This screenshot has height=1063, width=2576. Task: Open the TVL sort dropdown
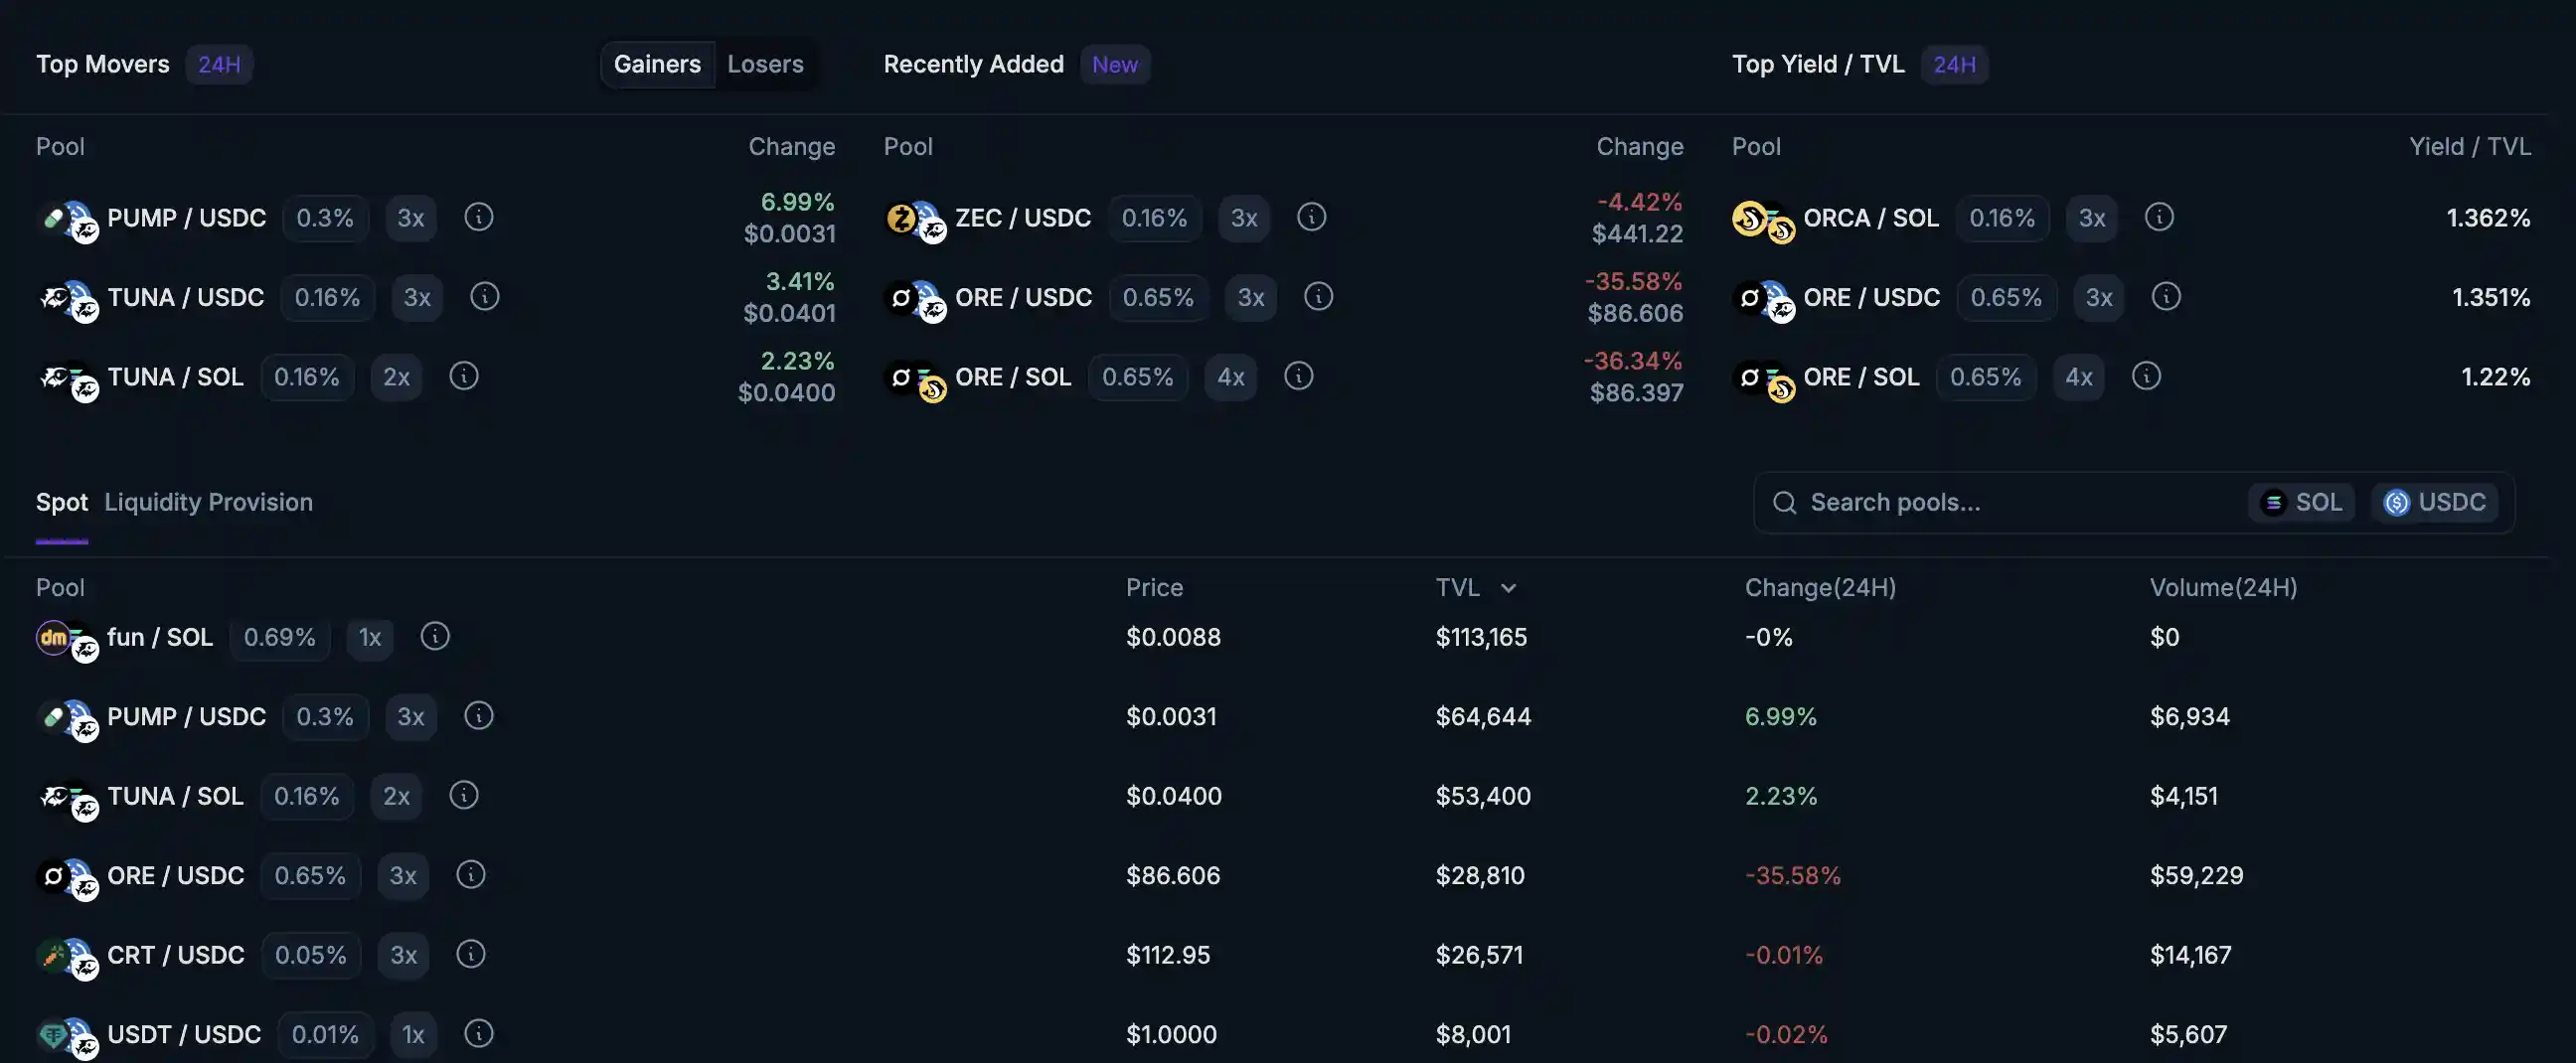point(1477,587)
